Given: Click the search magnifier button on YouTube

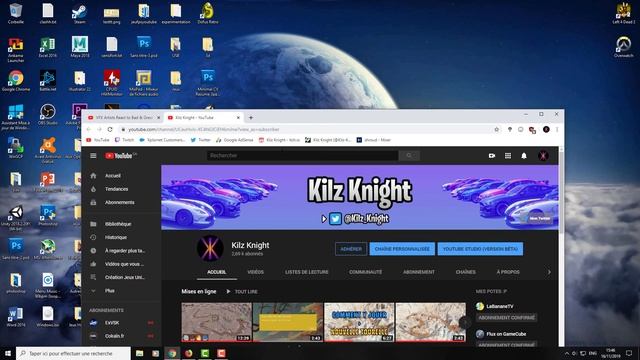Looking at the screenshot, I should pos(409,156).
